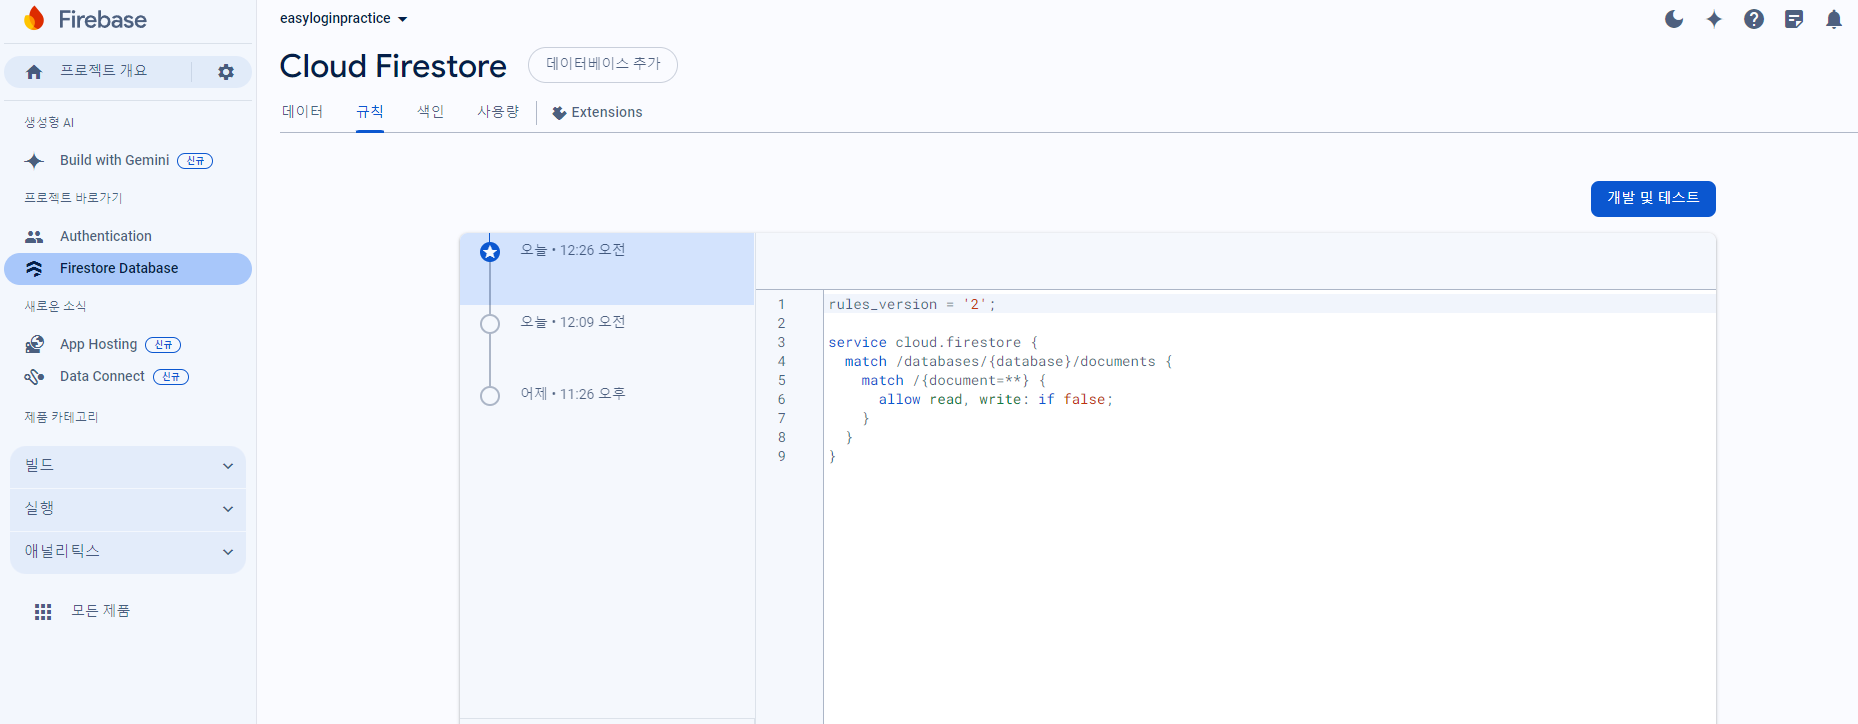The width and height of the screenshot is (1858, 724).
Task: Click the Data Connect icon
Action: (34, 377)
